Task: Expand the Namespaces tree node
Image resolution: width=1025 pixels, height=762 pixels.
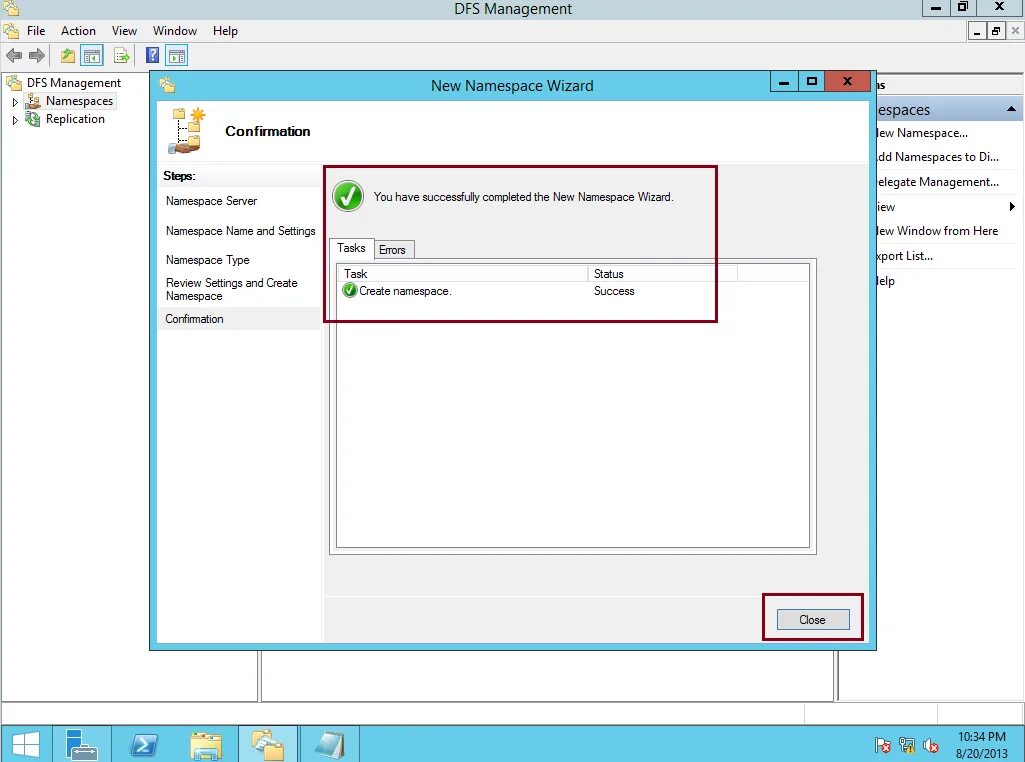Action: (15, 102)
